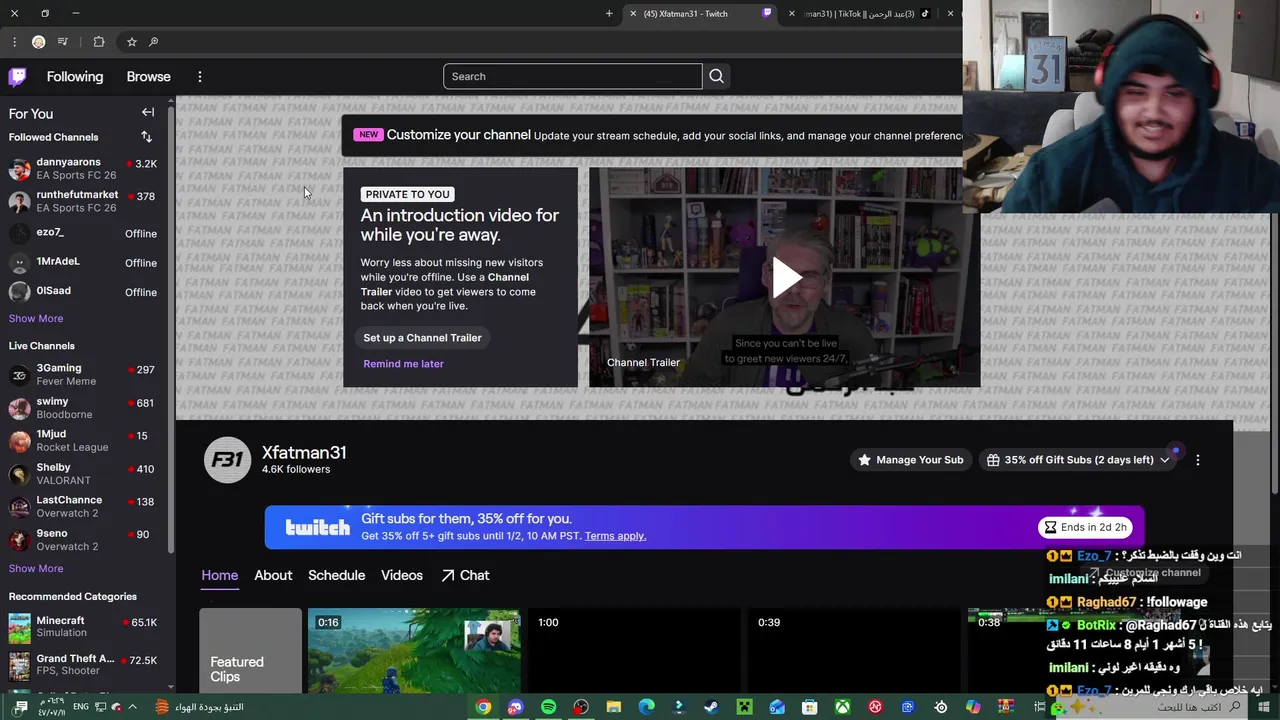This screenshot has width=1280, height=720.
Task: Switch to the Videos tab
Action: [402, 575]
